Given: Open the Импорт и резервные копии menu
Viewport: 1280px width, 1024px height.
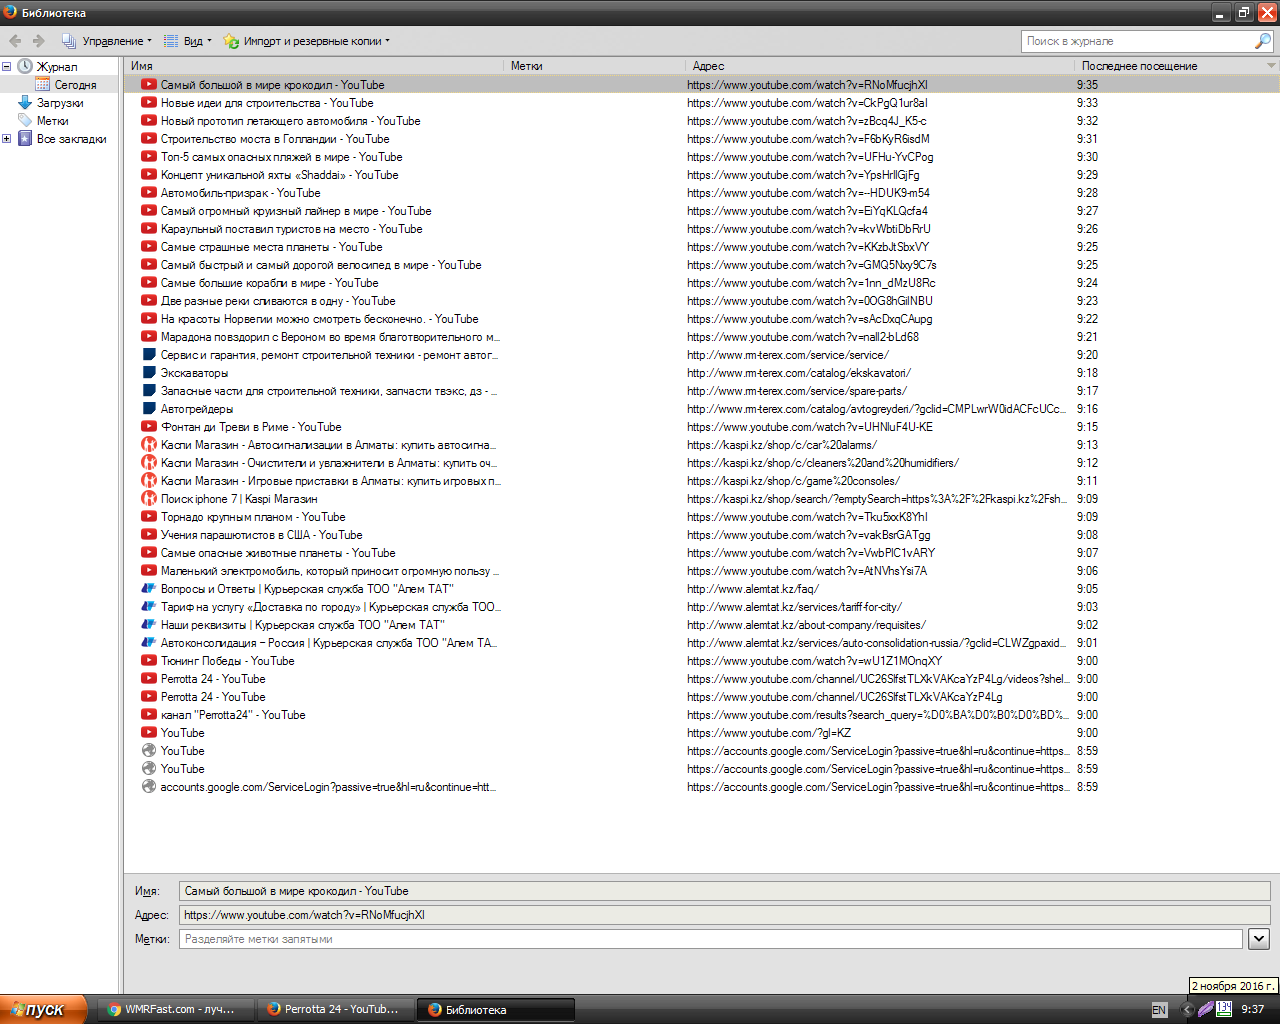Looking at the screenshot, I should click(x=307, y=41).
